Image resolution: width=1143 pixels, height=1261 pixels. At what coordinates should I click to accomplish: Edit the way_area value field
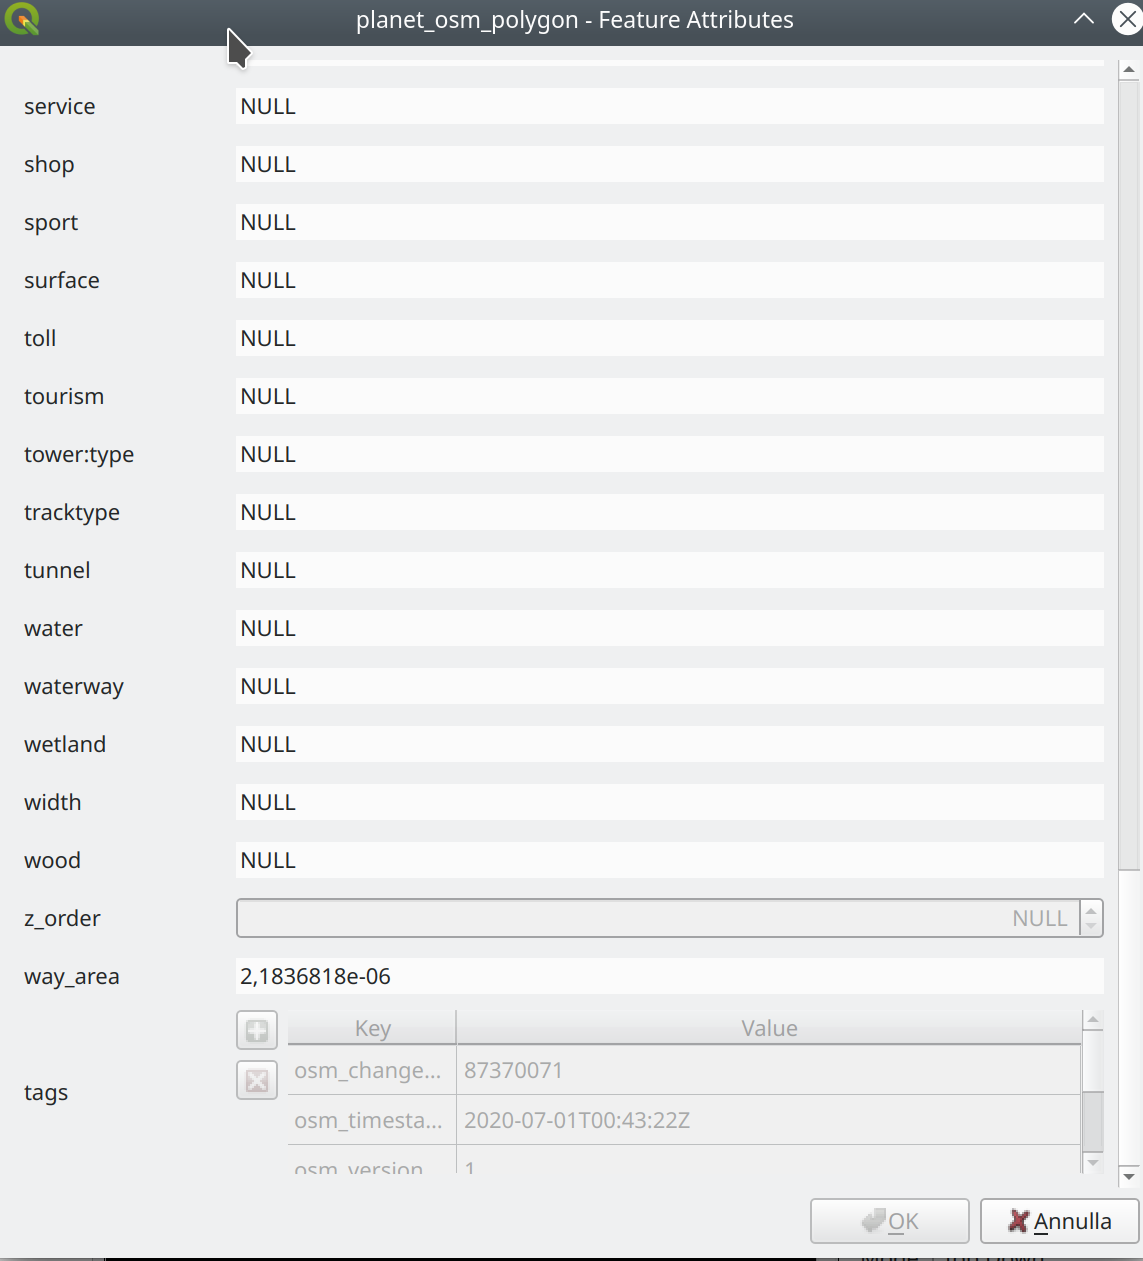point(669,976)
